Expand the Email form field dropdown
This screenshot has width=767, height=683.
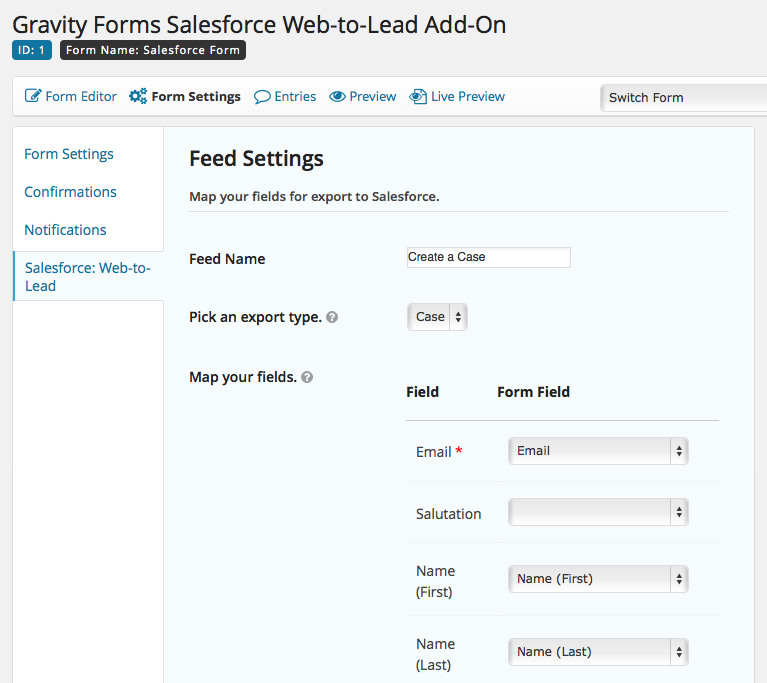pyautogui.click(x=598, y=451)
